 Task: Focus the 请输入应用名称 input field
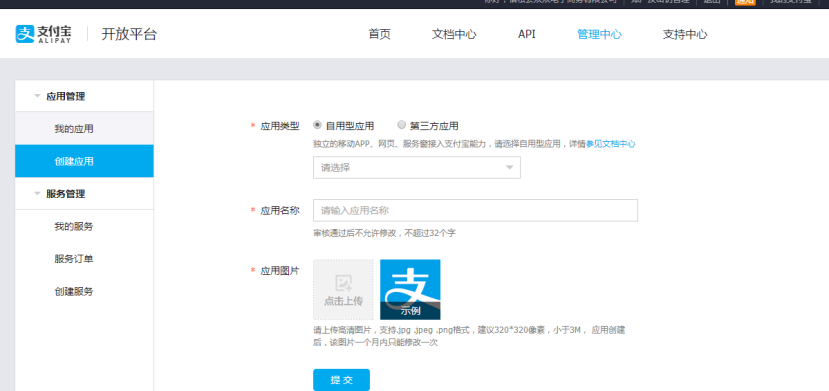point(475,210)
